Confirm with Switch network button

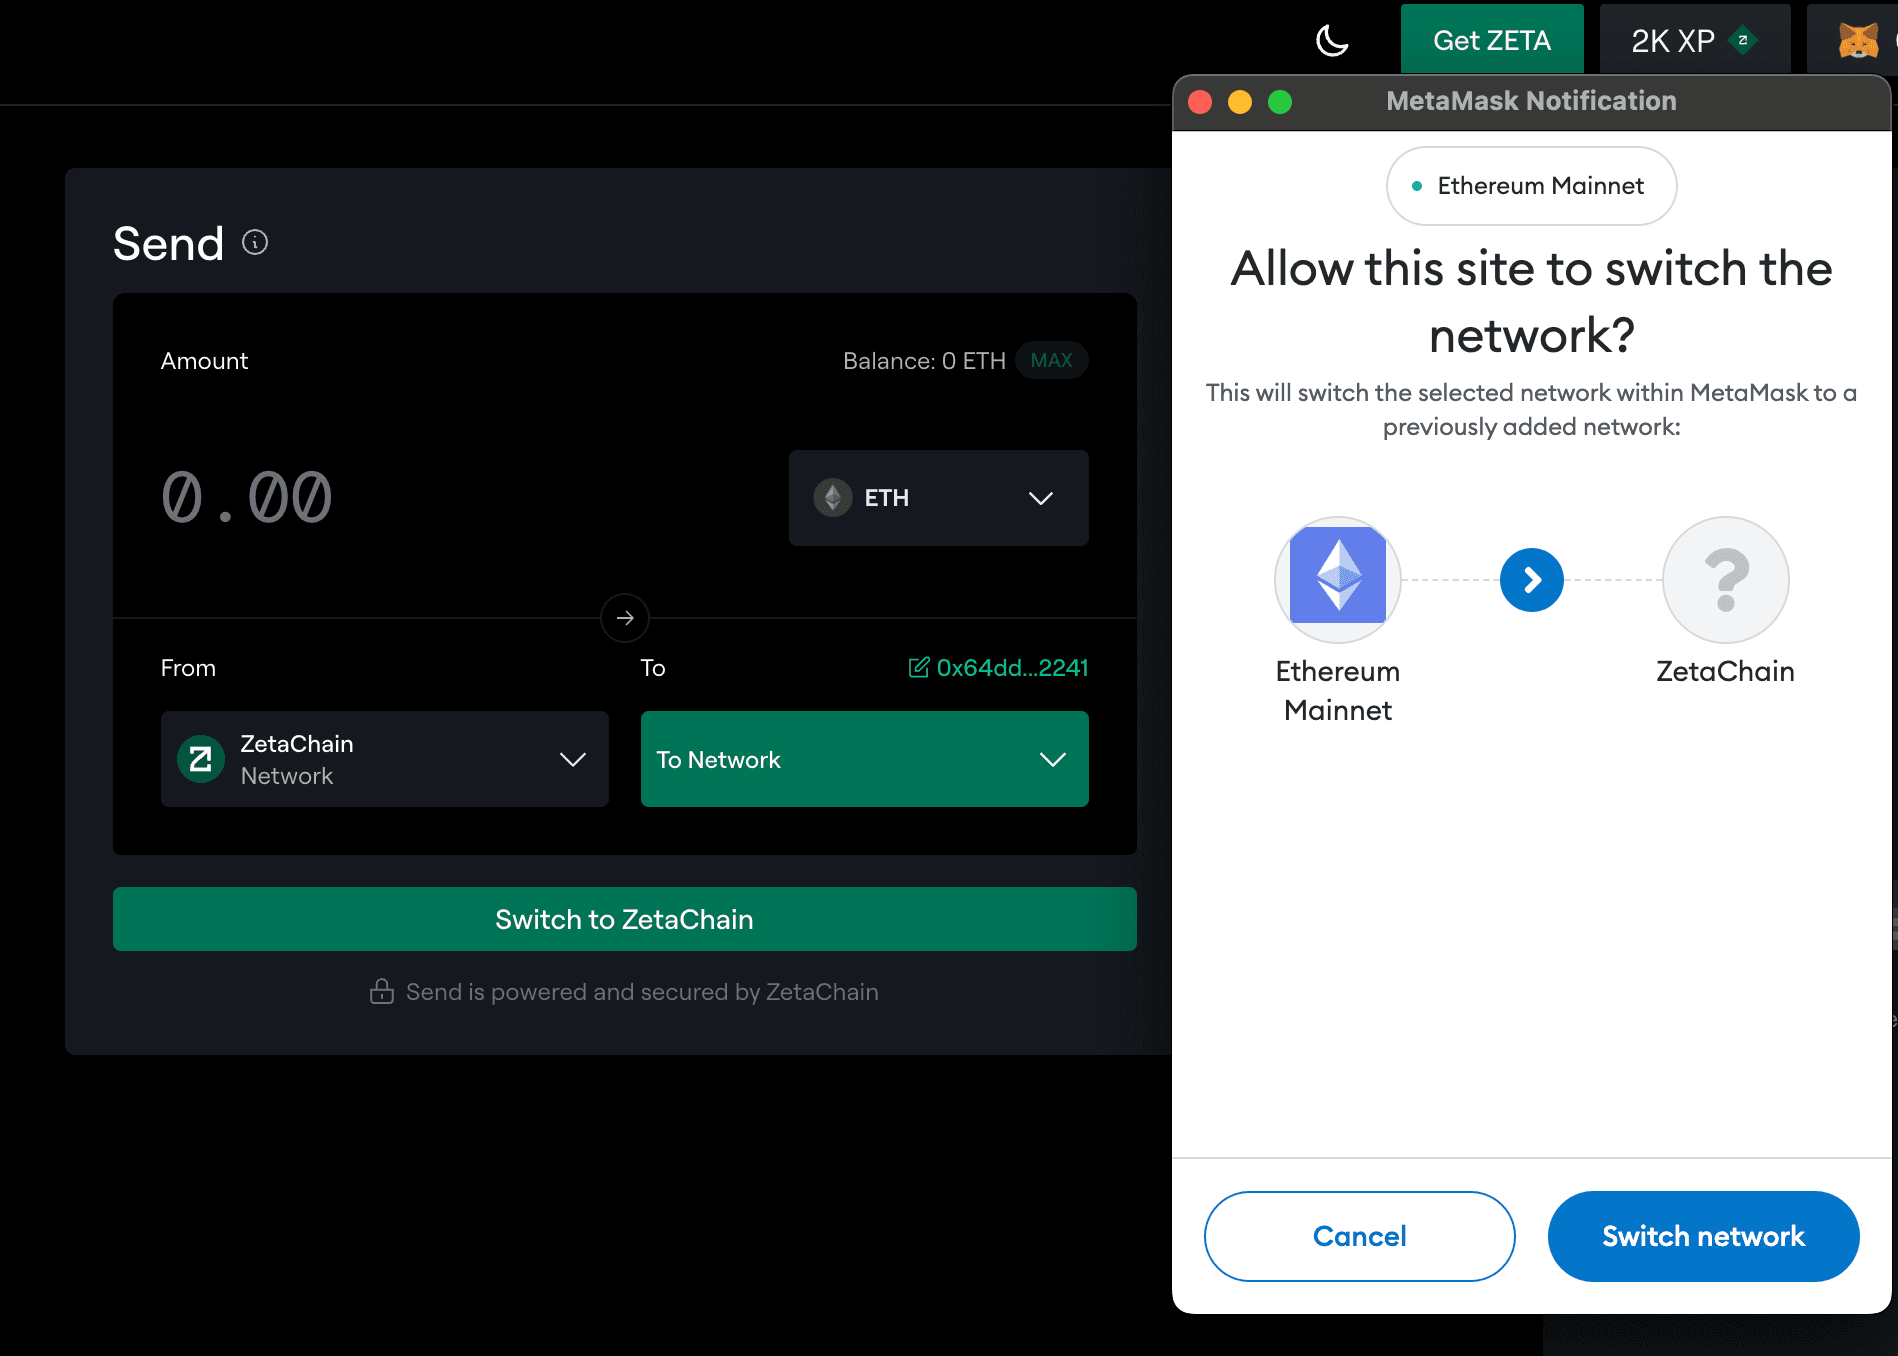(x=1702, y=1236)
